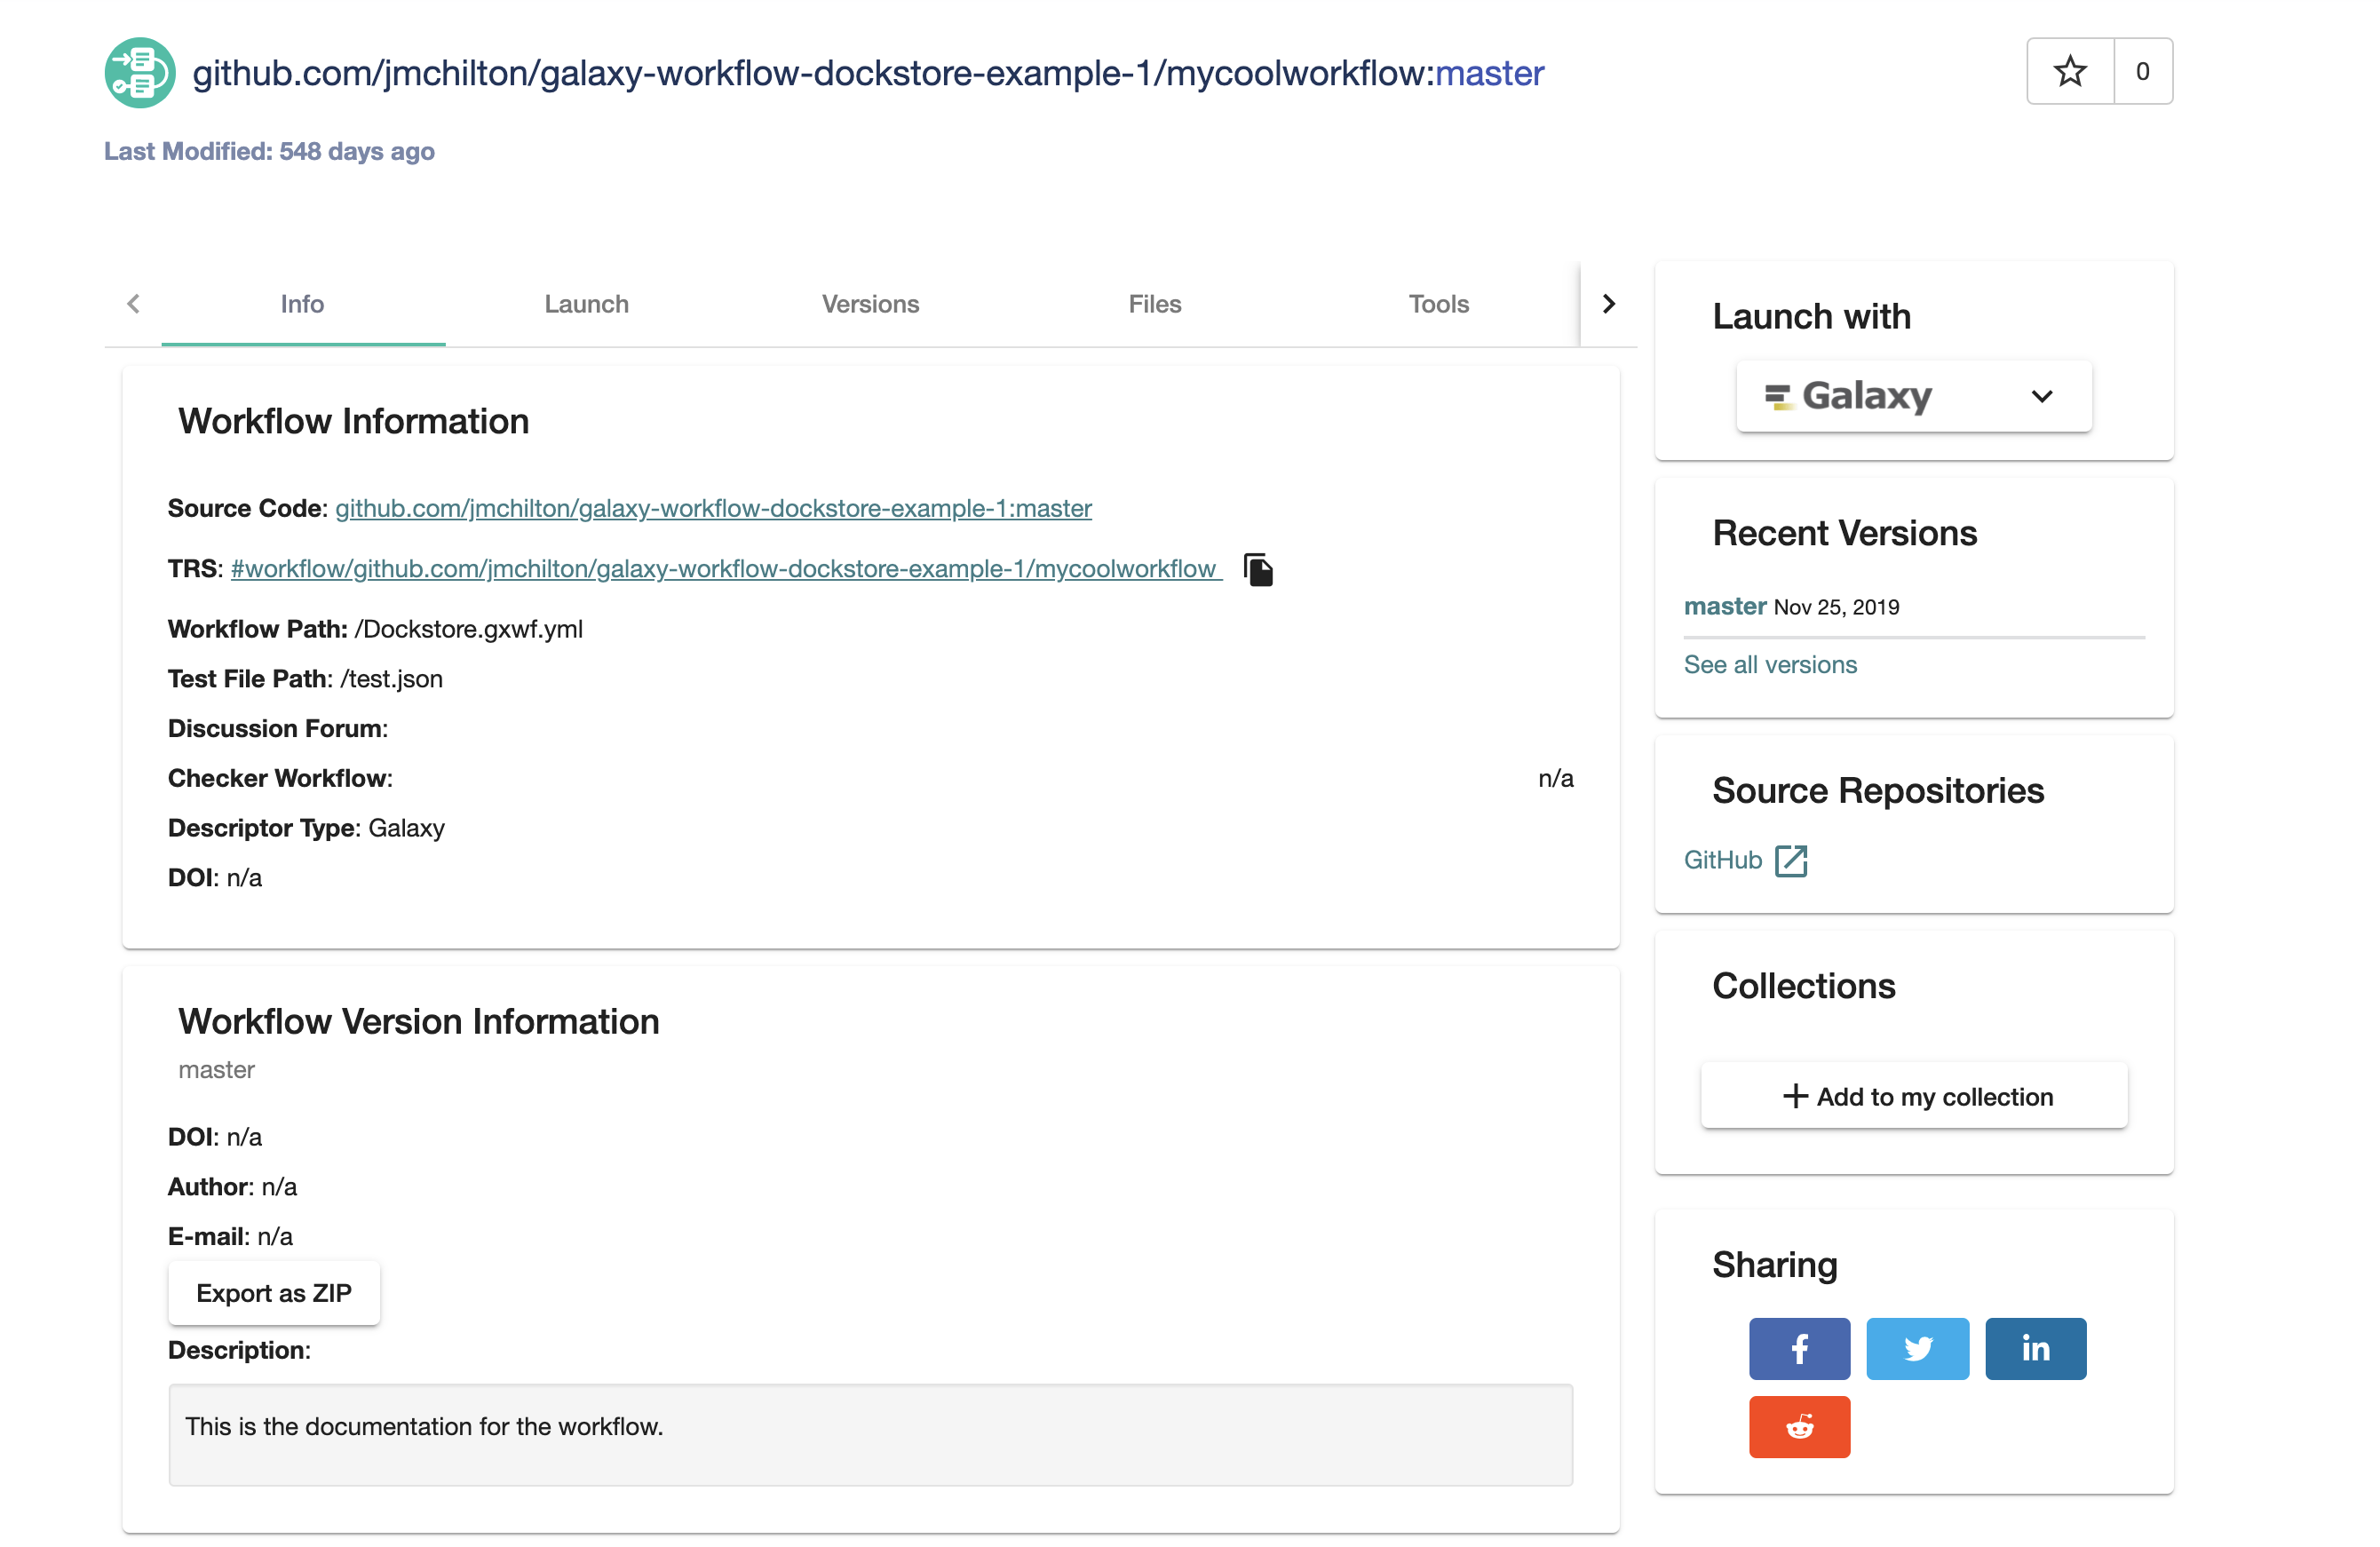This screenshot has width=2380, height=1547.
Task: Click the star count badge showing 0
Action: 2142,71
